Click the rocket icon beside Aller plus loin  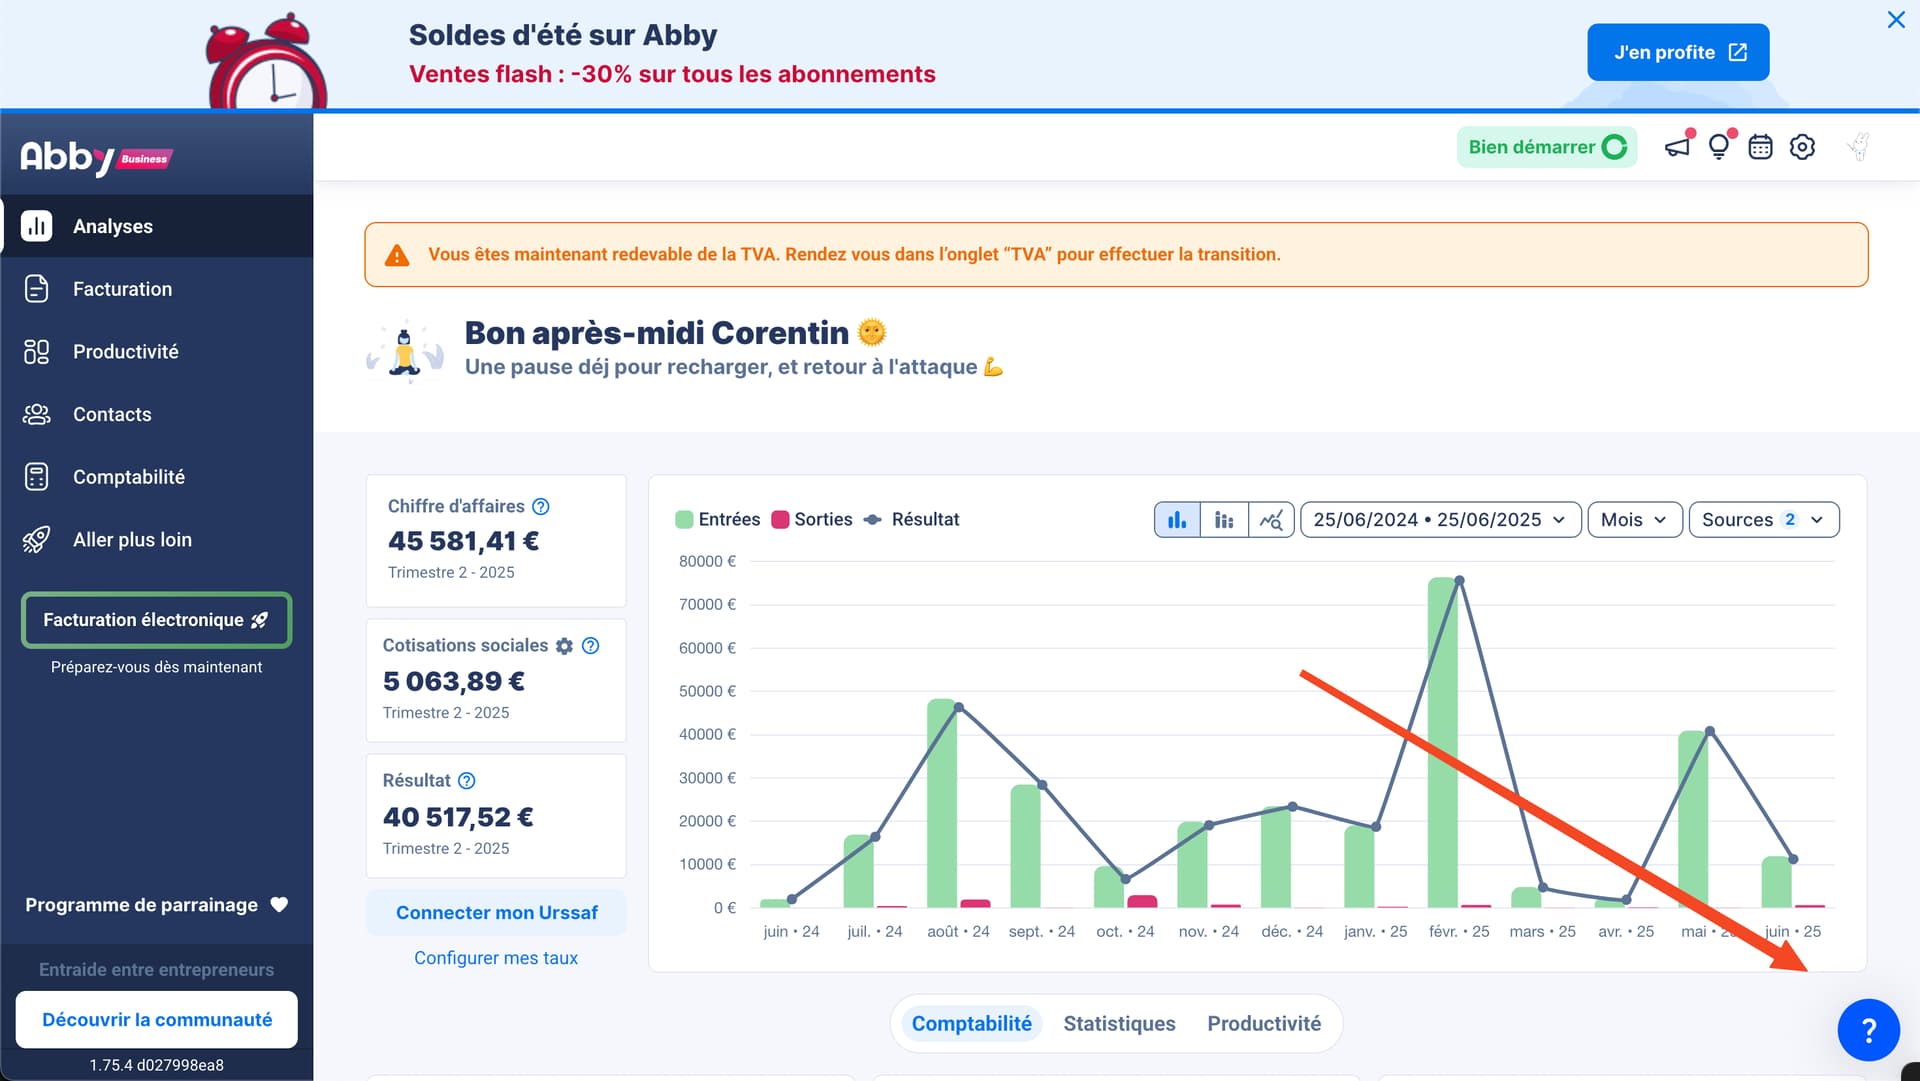37,540
